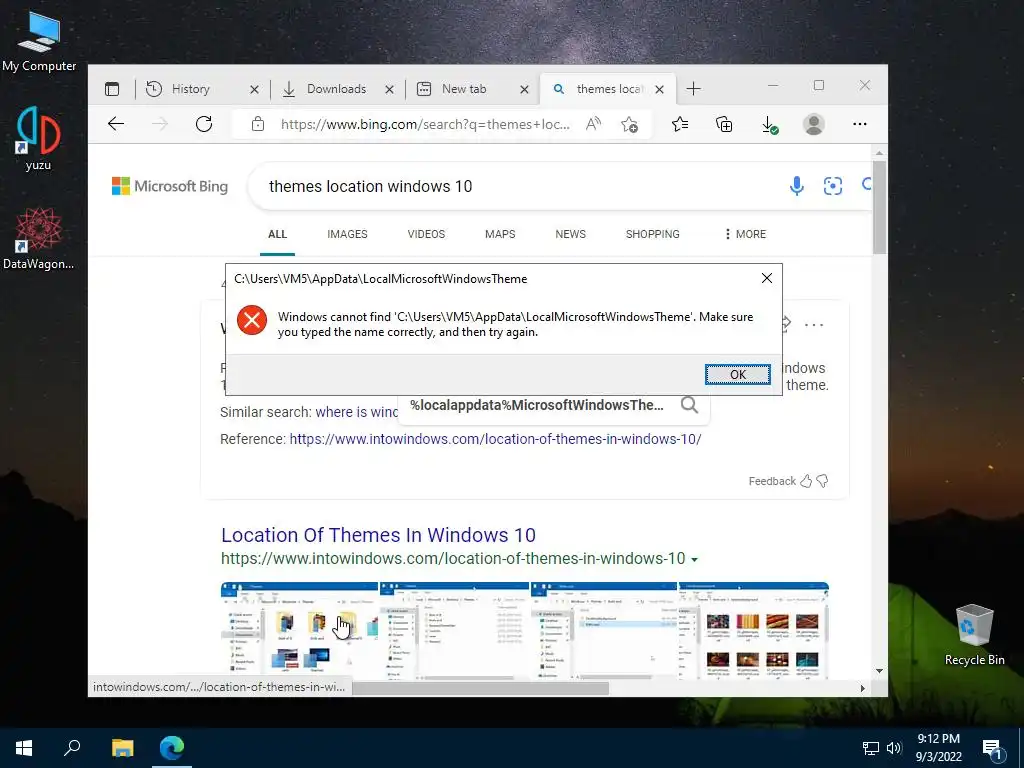Viewport: 1024px width, 768px height.
Task: Close the Windows cannot find error dialog
Action: pos(767,278)
